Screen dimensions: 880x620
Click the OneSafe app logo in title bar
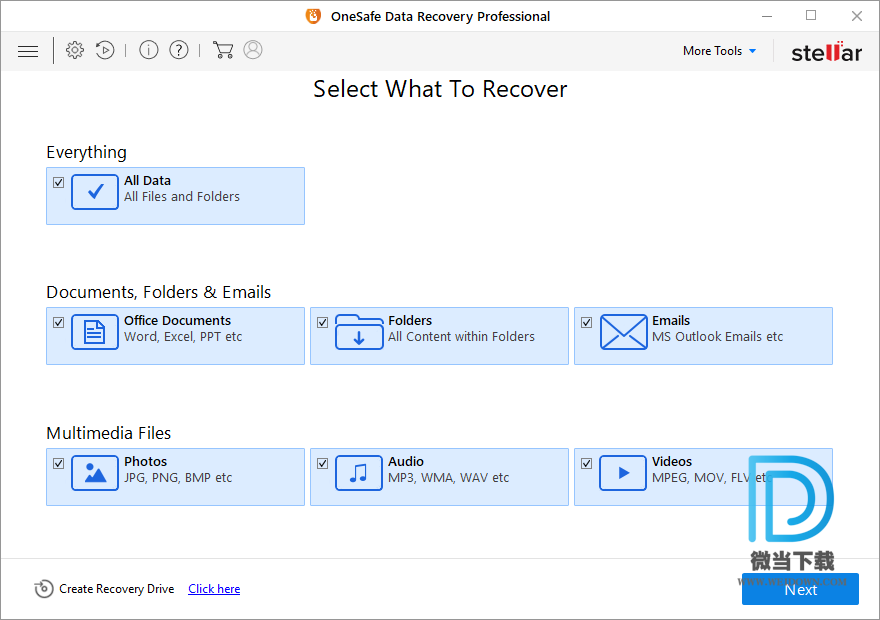point(313,16)
